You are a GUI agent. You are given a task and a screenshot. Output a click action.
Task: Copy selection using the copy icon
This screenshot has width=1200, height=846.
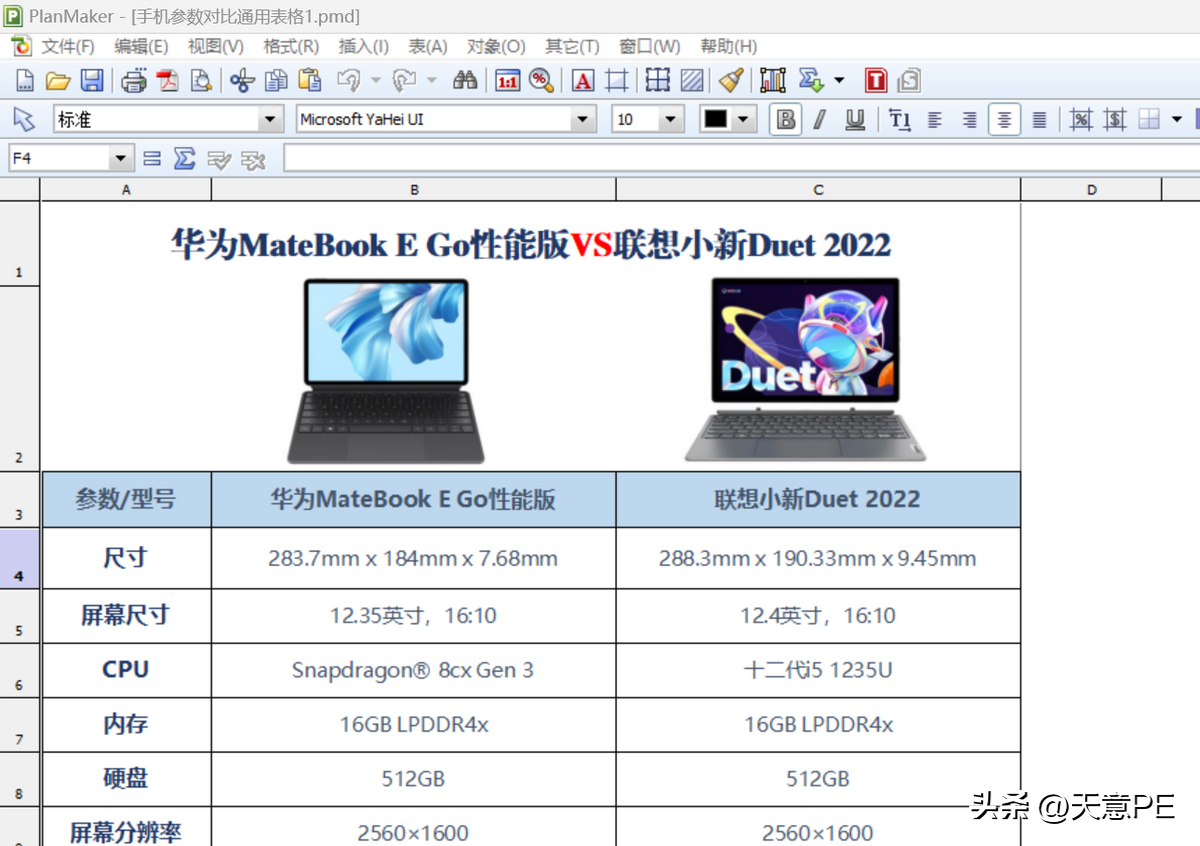276,81
